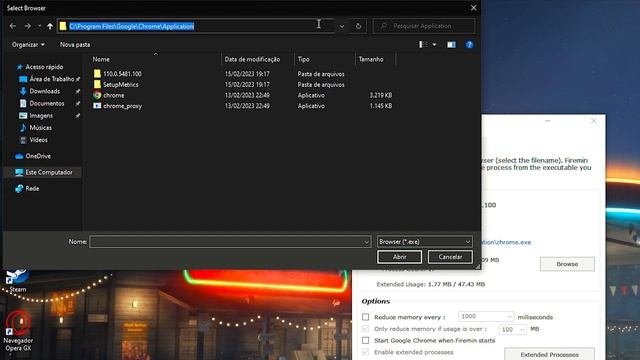Go back with the left arrow
640x360 pixels.
(13, 26)
